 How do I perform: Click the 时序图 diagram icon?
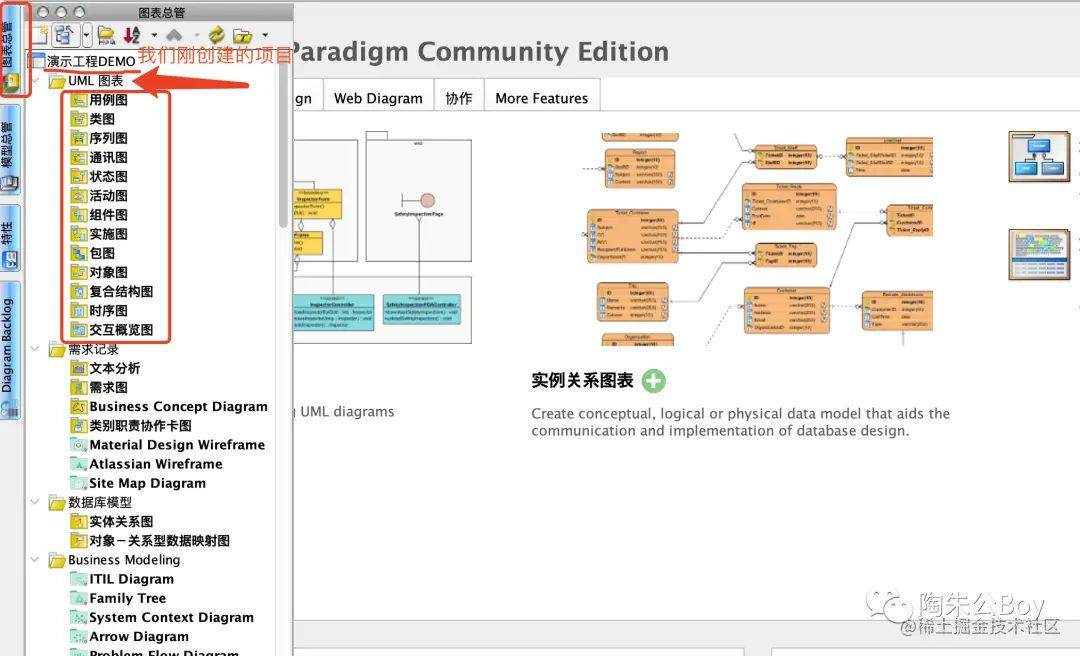tap(79, 311)
